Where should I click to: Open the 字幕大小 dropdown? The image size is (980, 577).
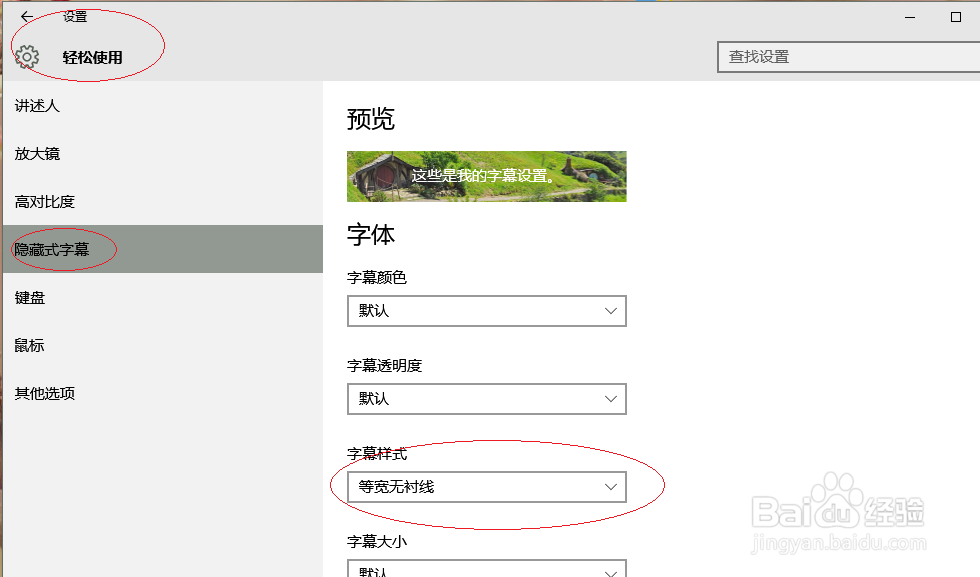coord(487,568)
